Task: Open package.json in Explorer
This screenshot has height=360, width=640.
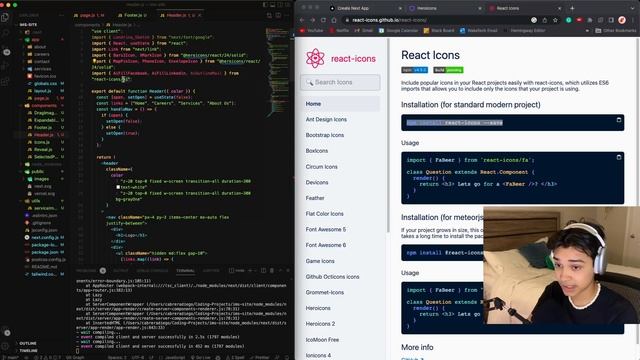Action: pyautogui.click(x=44, y=252)
